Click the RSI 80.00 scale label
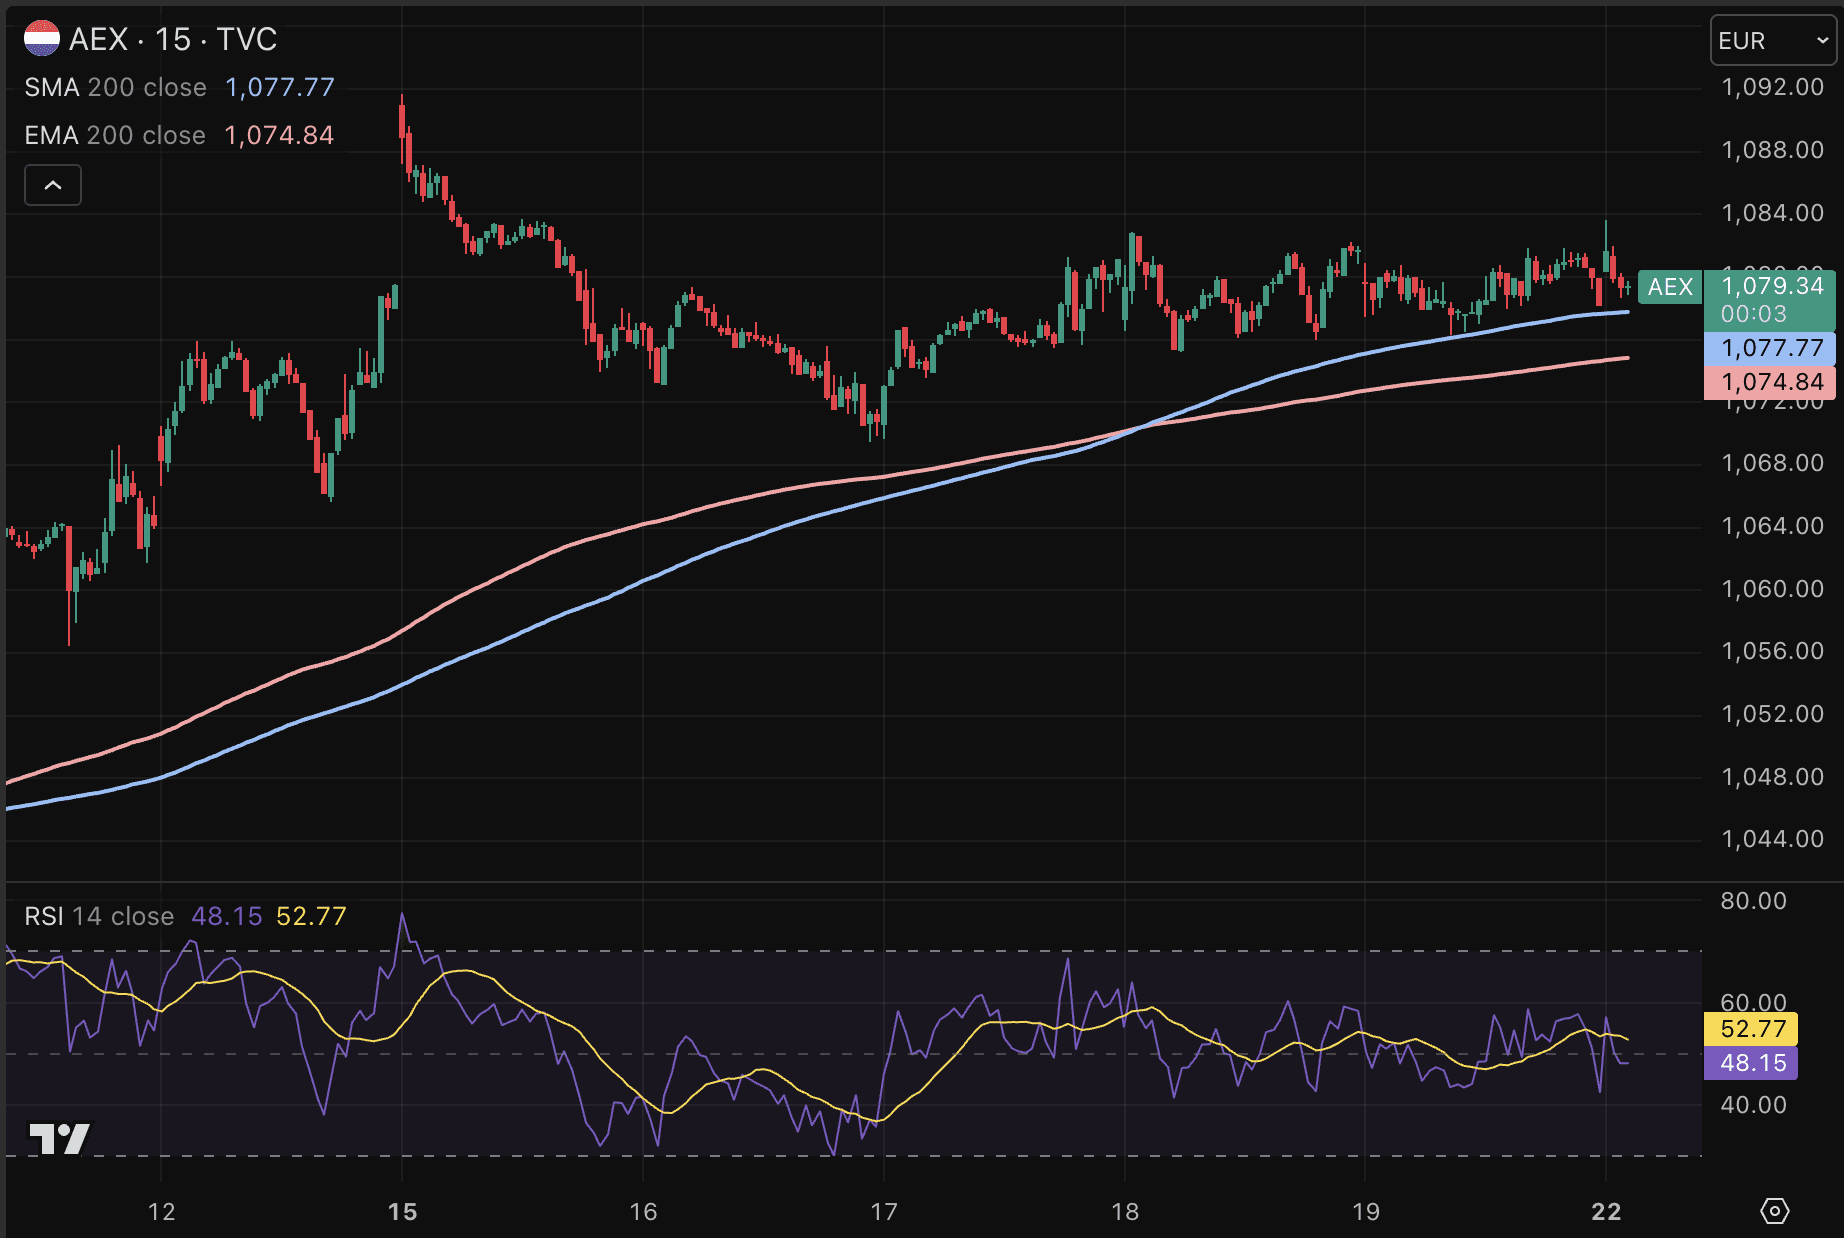 (1753, 901)
